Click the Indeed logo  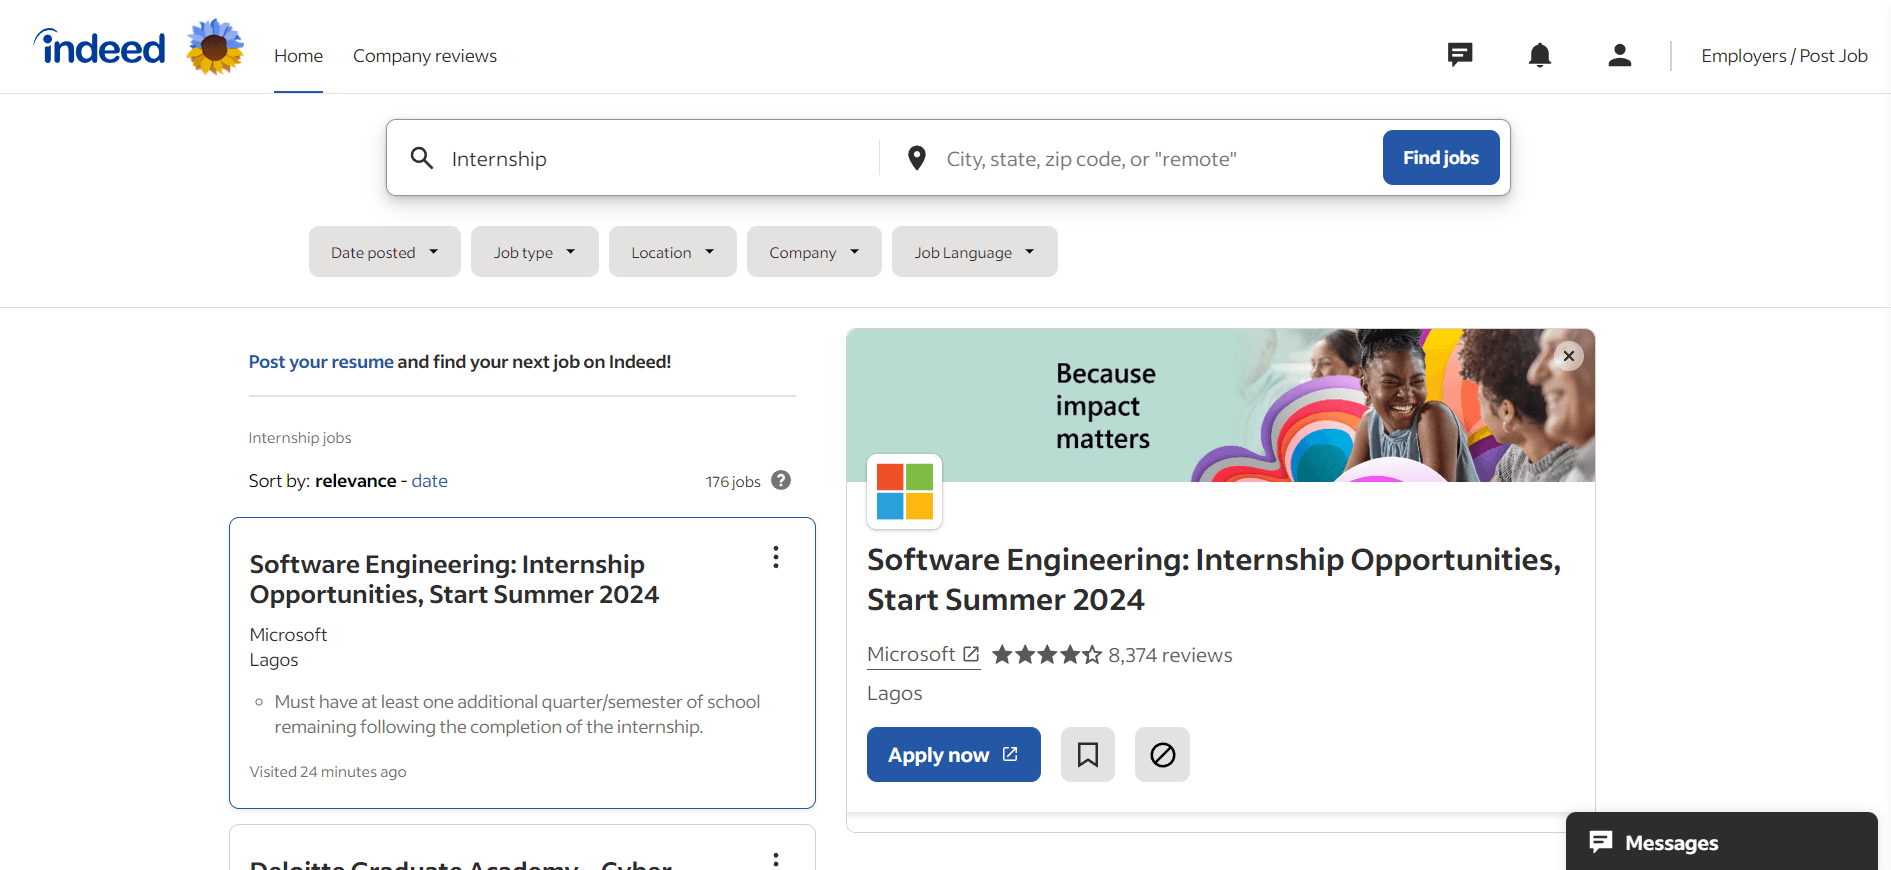(x=101, y=48)
